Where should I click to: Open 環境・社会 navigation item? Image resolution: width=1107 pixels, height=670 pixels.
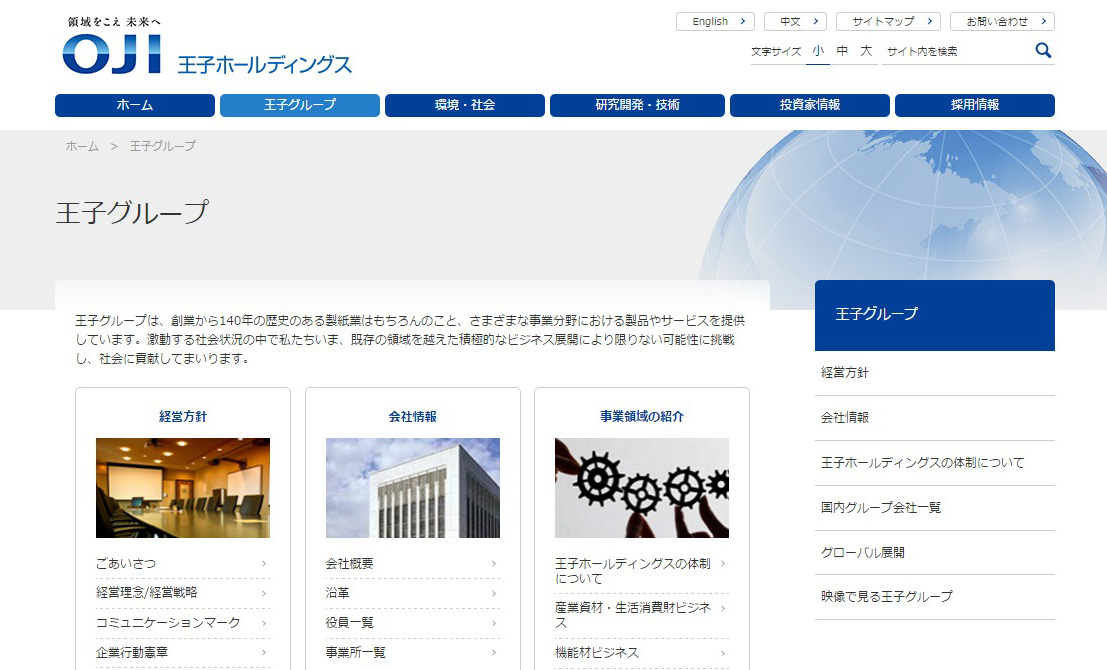(x=465, y=105)
